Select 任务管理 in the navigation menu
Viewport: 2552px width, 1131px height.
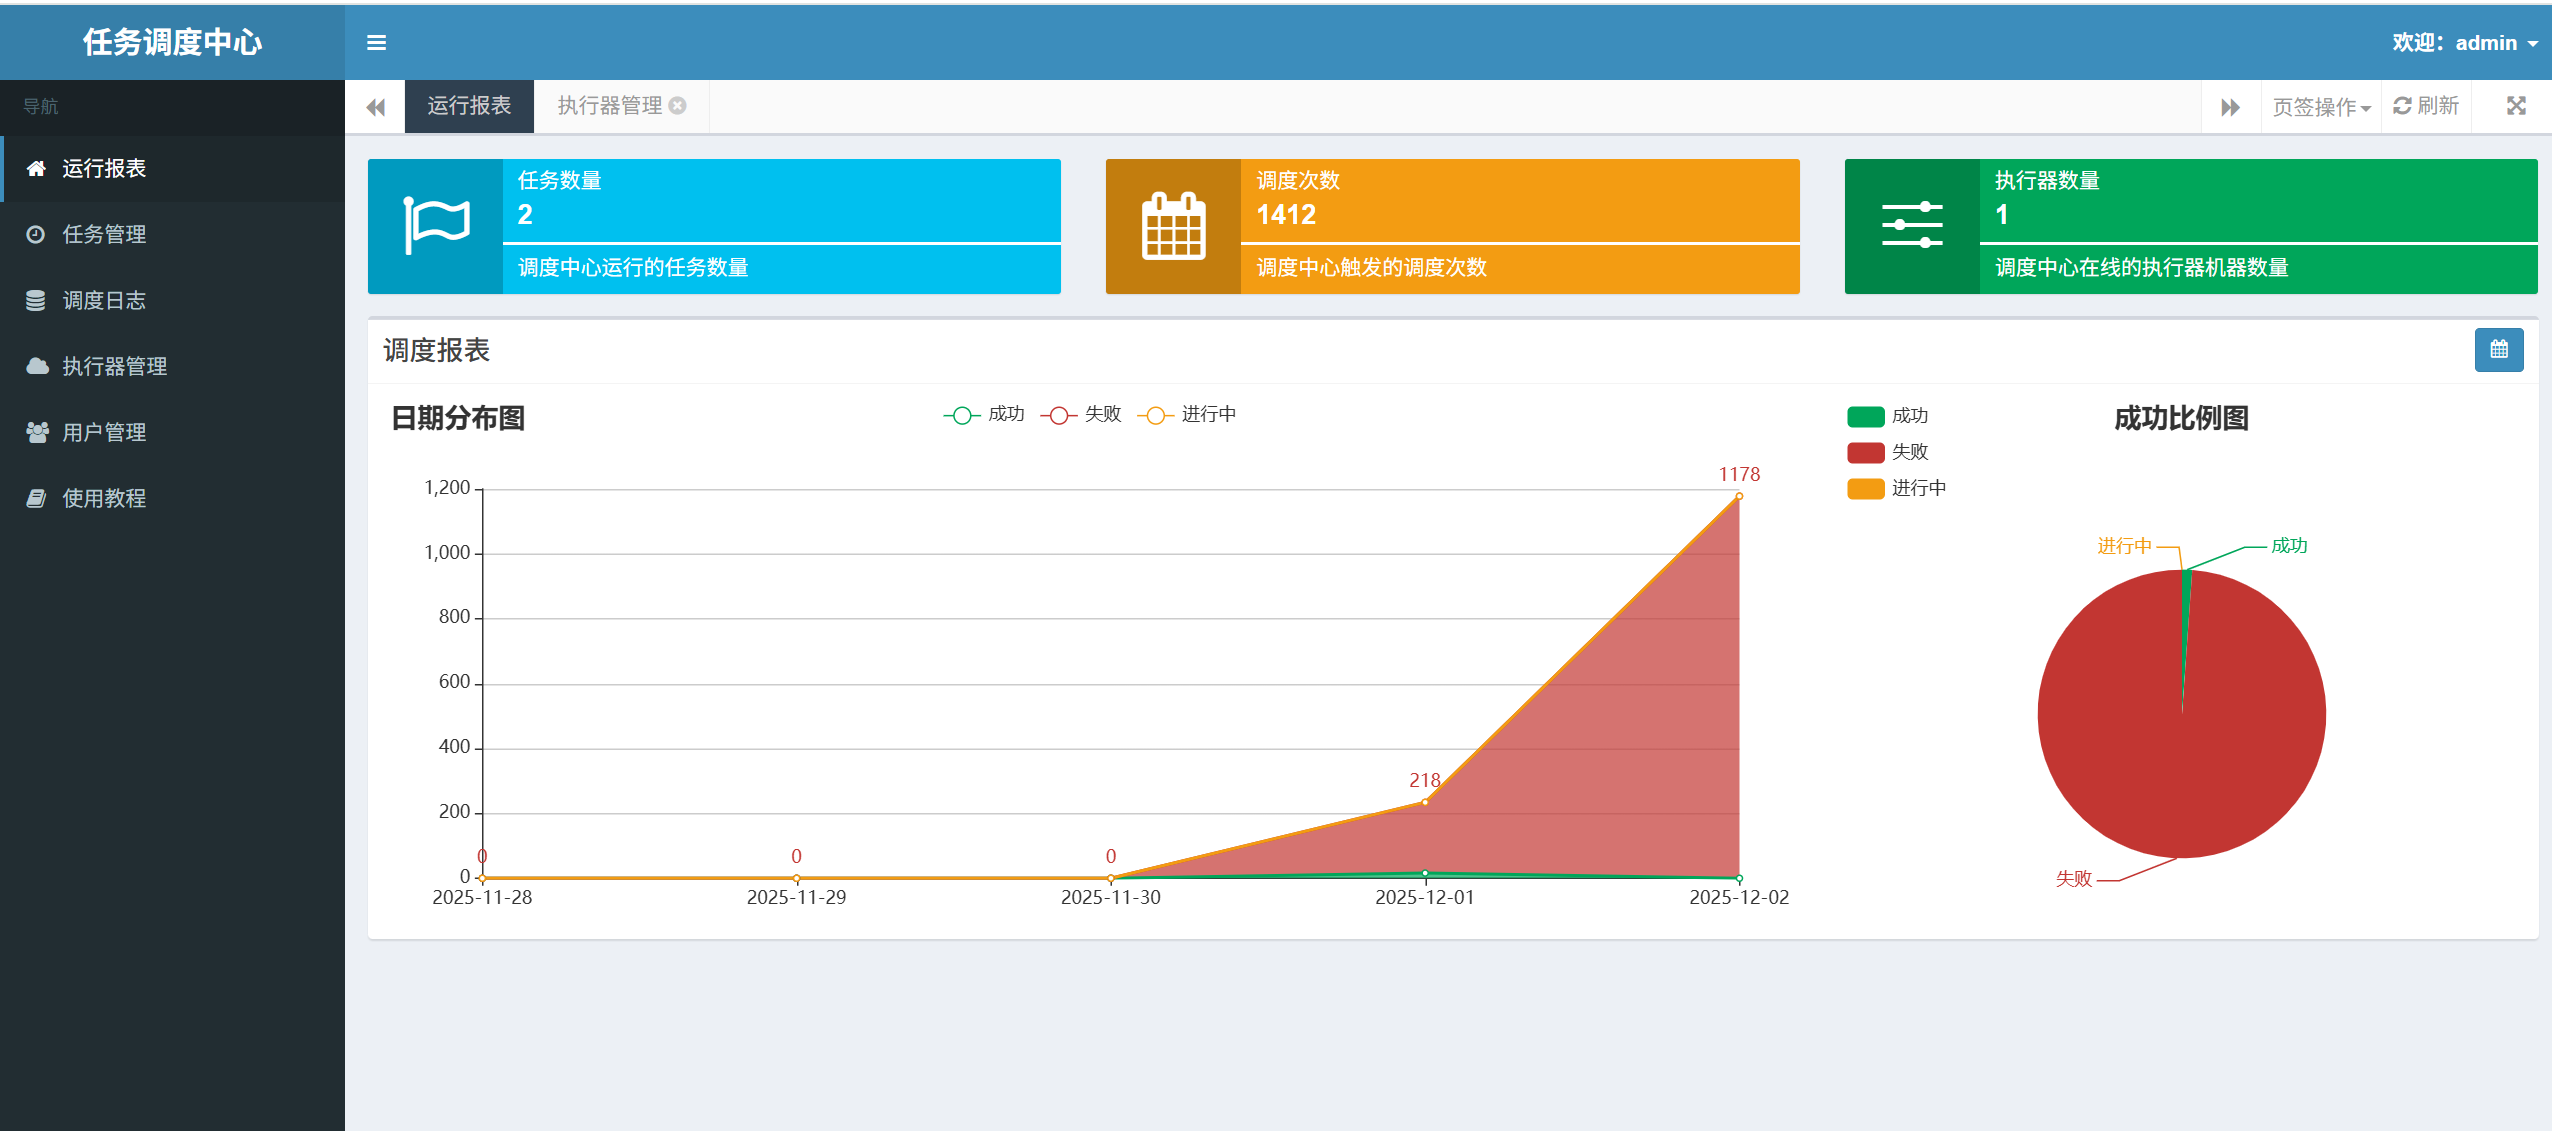click(104, 234)
